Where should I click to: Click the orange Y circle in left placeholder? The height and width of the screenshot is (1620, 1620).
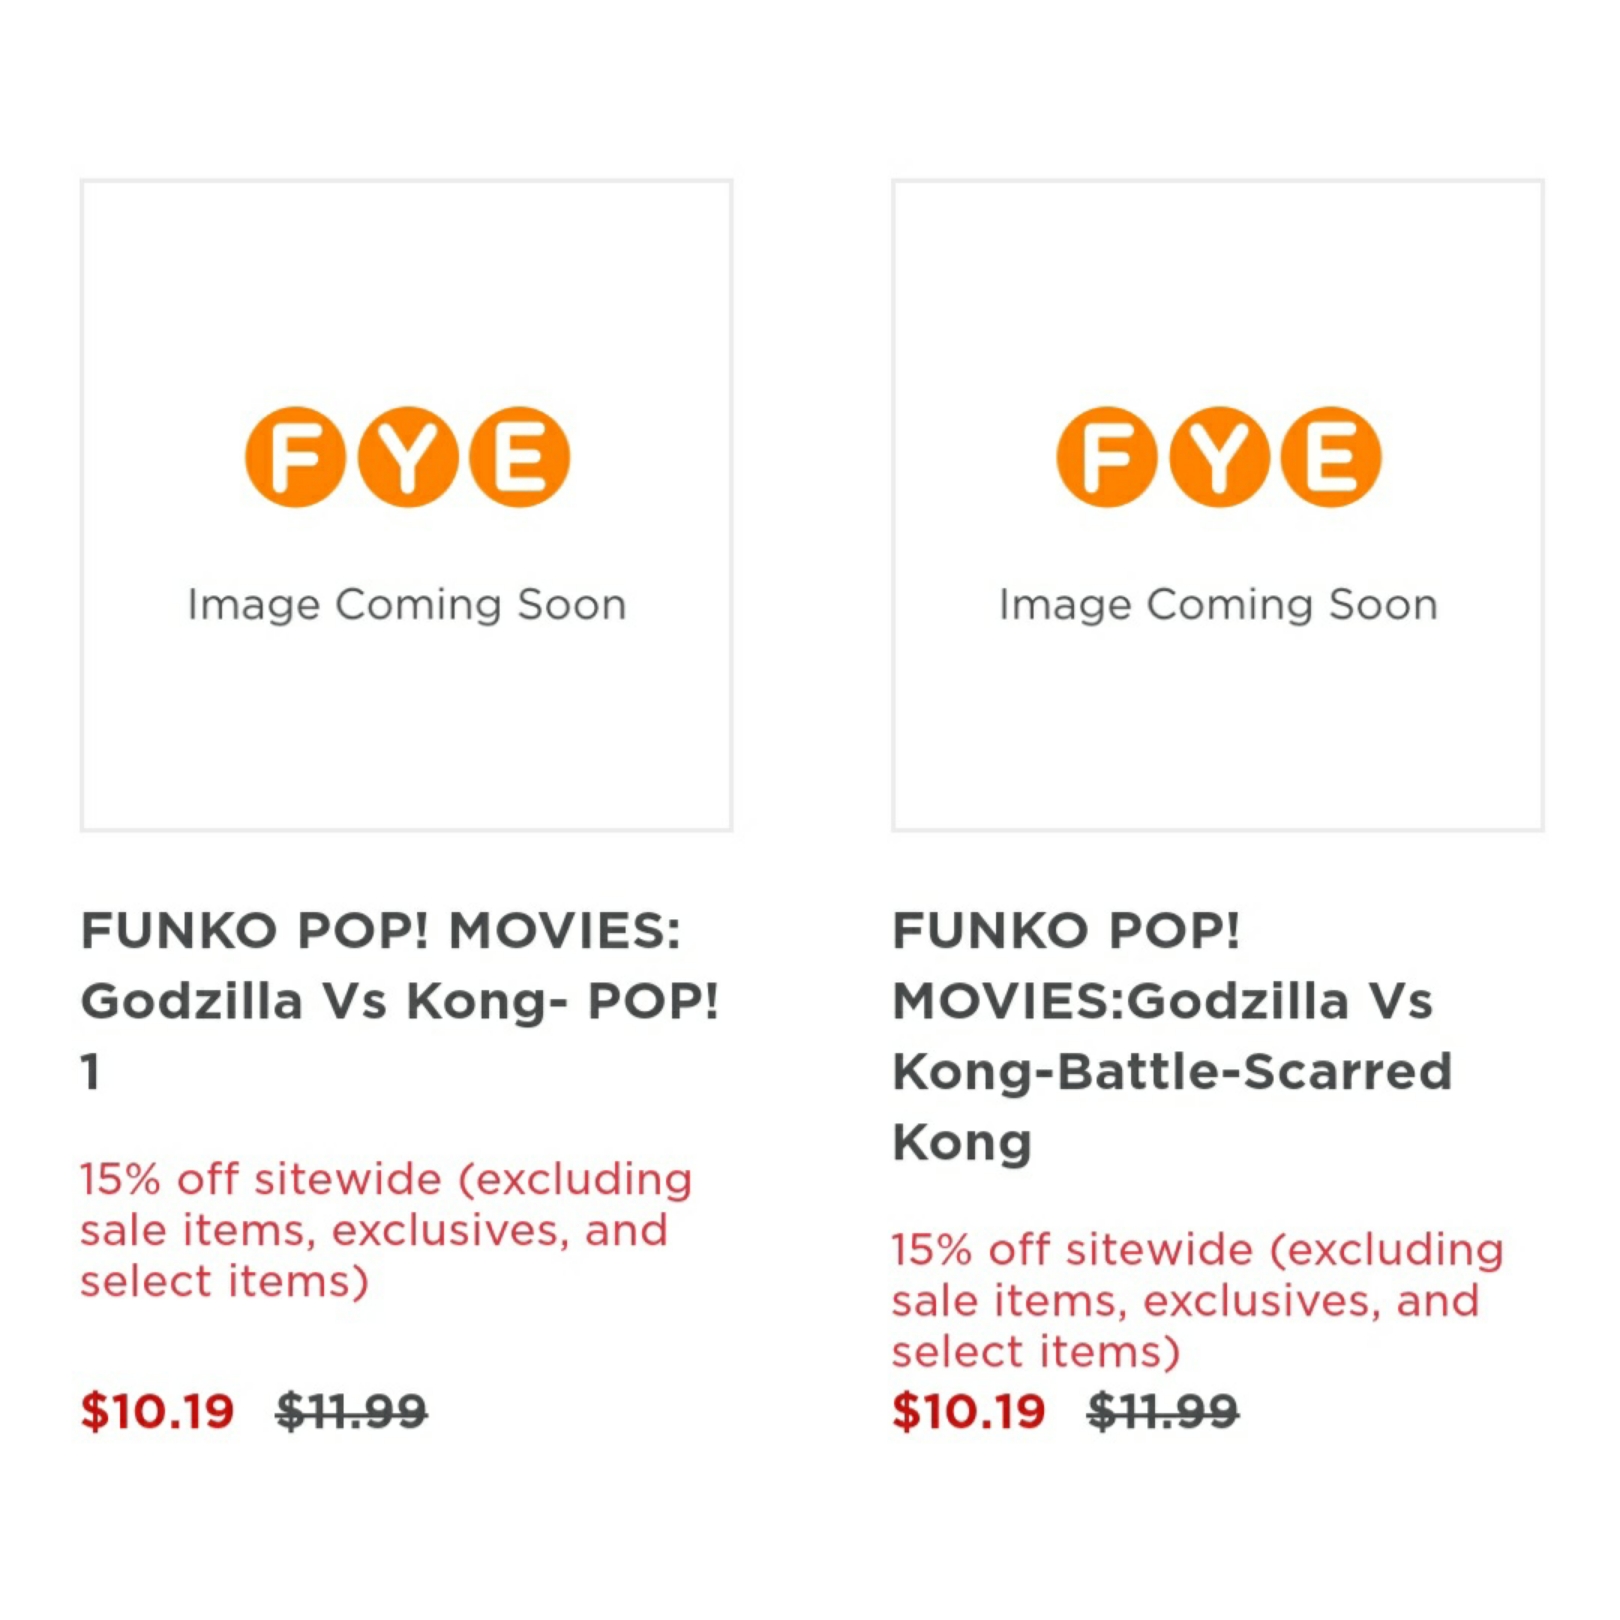pos(408,457)
